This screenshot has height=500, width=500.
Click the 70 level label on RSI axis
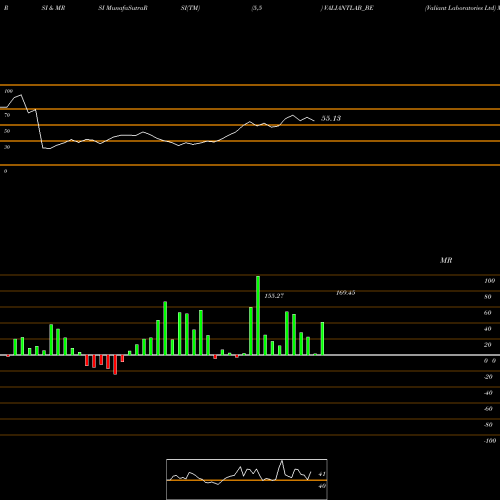pyautogui.click(x=7, y=115)
